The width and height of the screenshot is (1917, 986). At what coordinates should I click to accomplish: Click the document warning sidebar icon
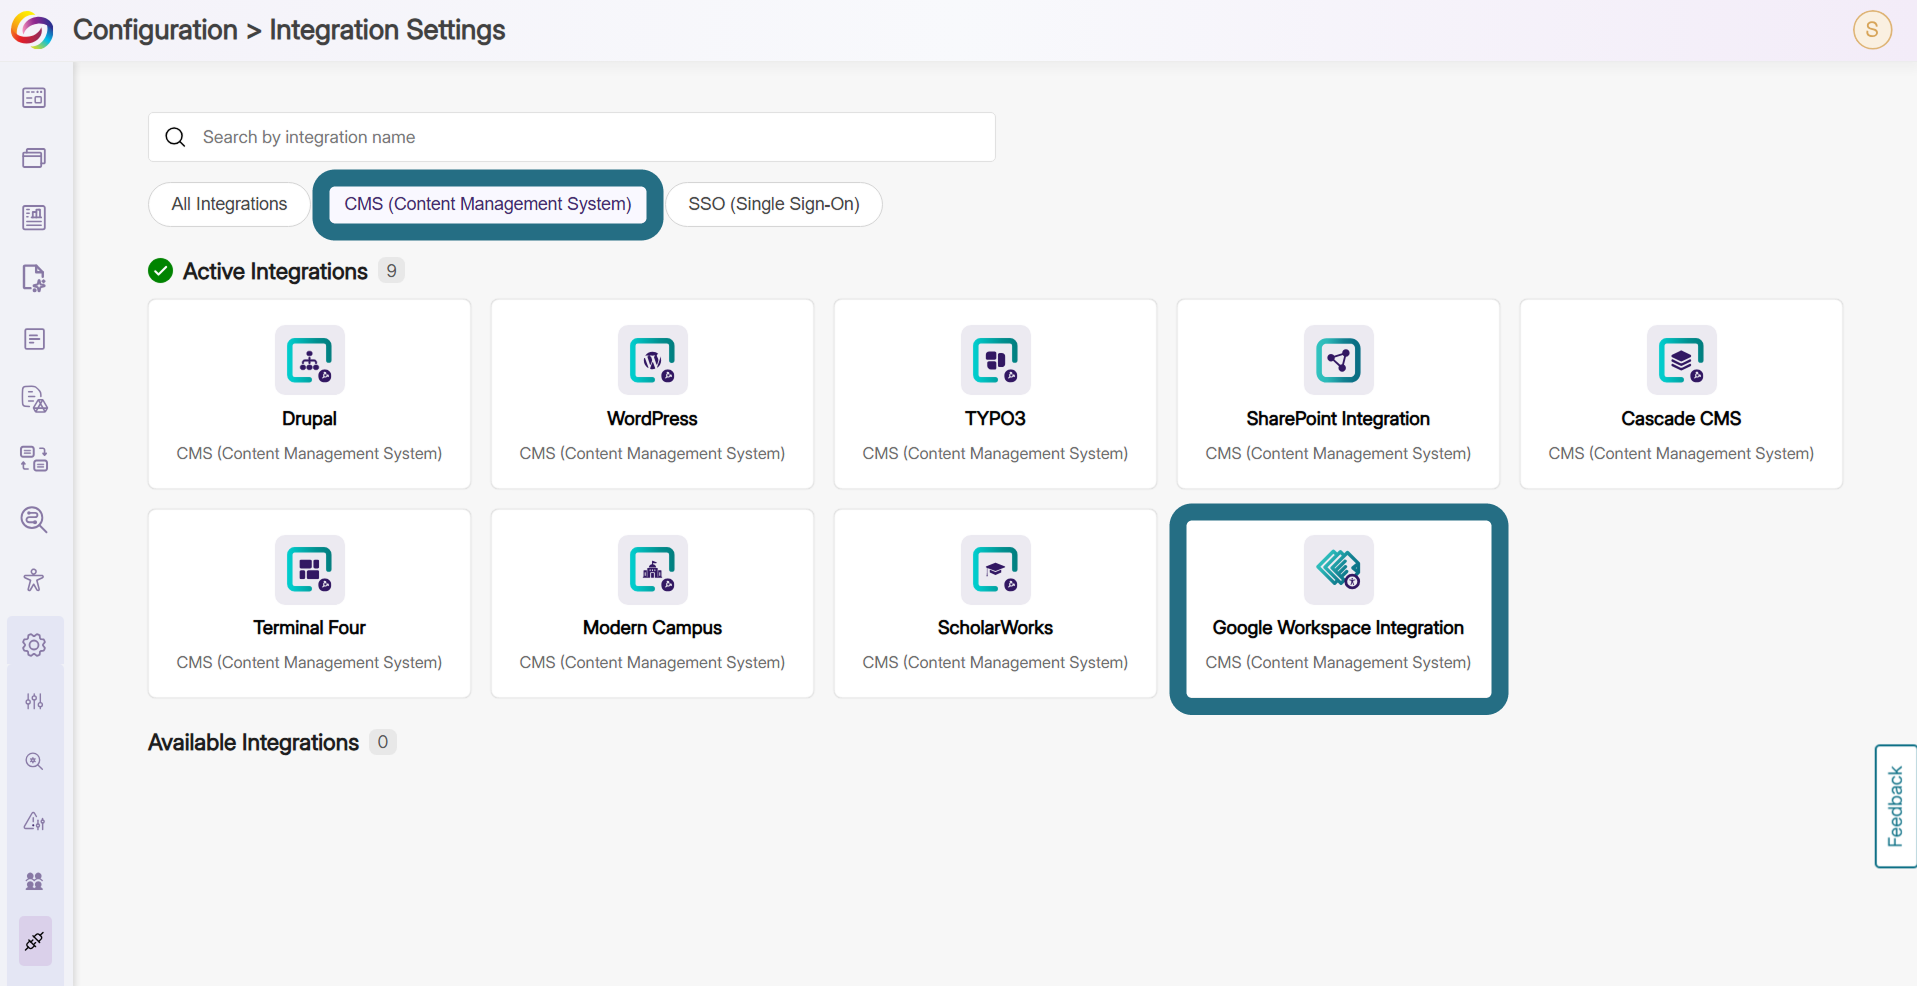tap(34, 399)
